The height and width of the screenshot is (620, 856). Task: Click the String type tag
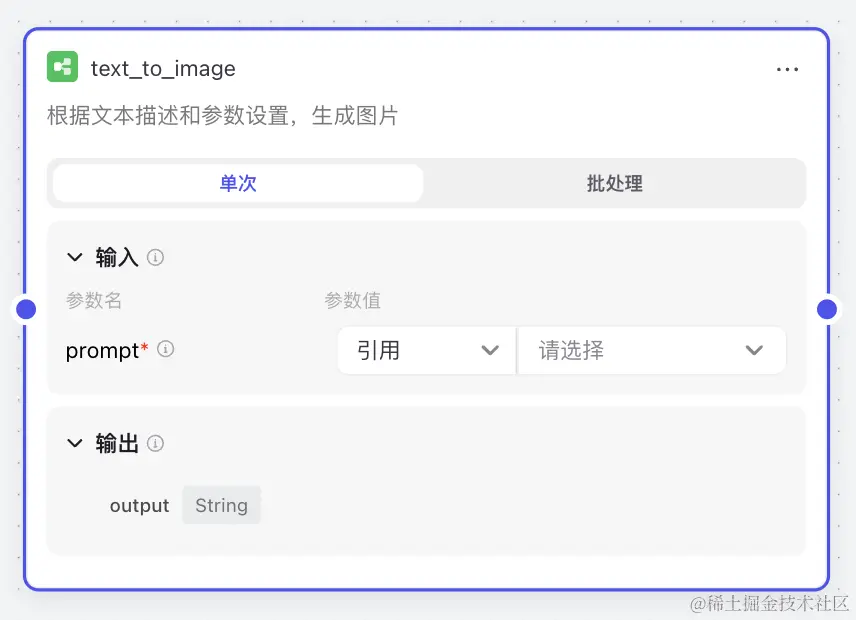[x=222, y=505]
